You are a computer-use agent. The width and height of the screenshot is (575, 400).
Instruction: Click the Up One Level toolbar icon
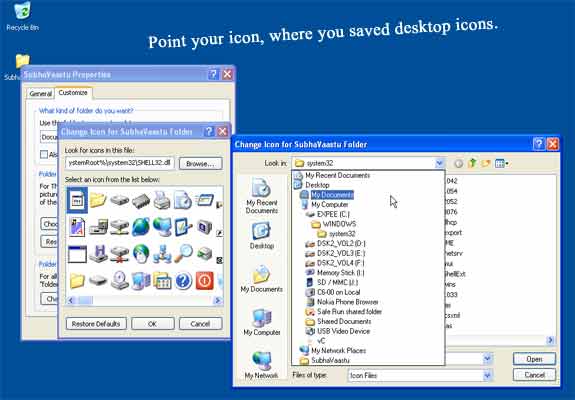472,163
